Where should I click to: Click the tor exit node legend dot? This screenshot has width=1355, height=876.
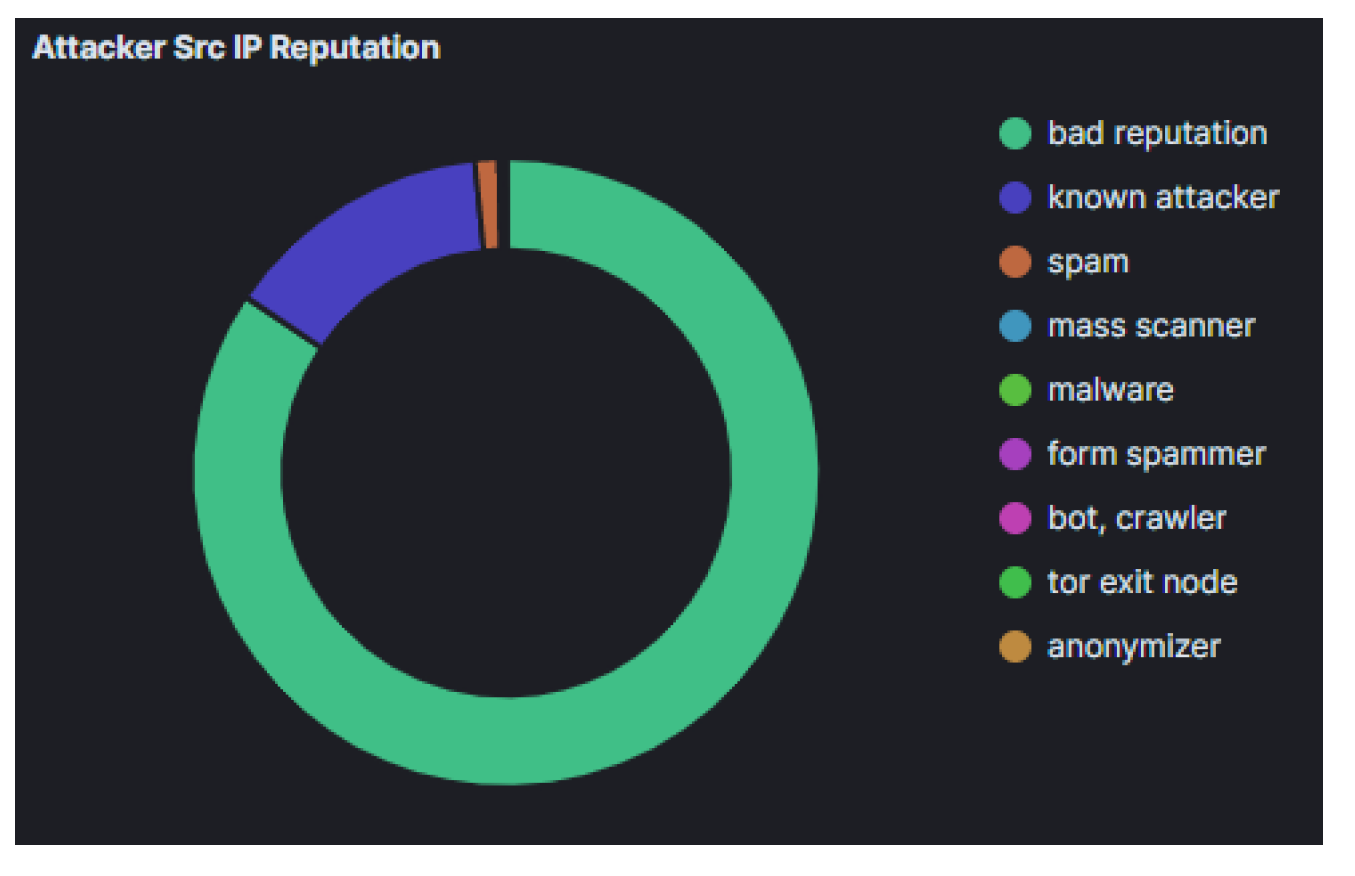click(1015, 582)
